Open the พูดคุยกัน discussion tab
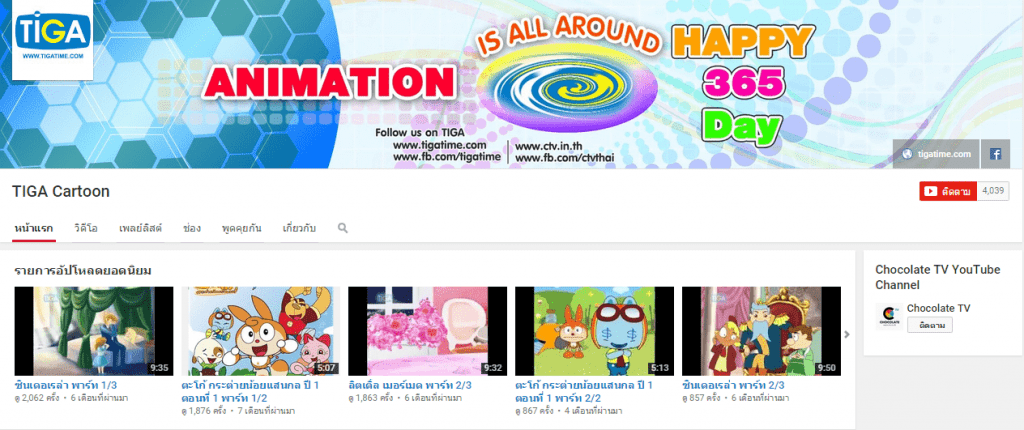The height and width of the screenshot is (430, 1024). click(242, 228)
